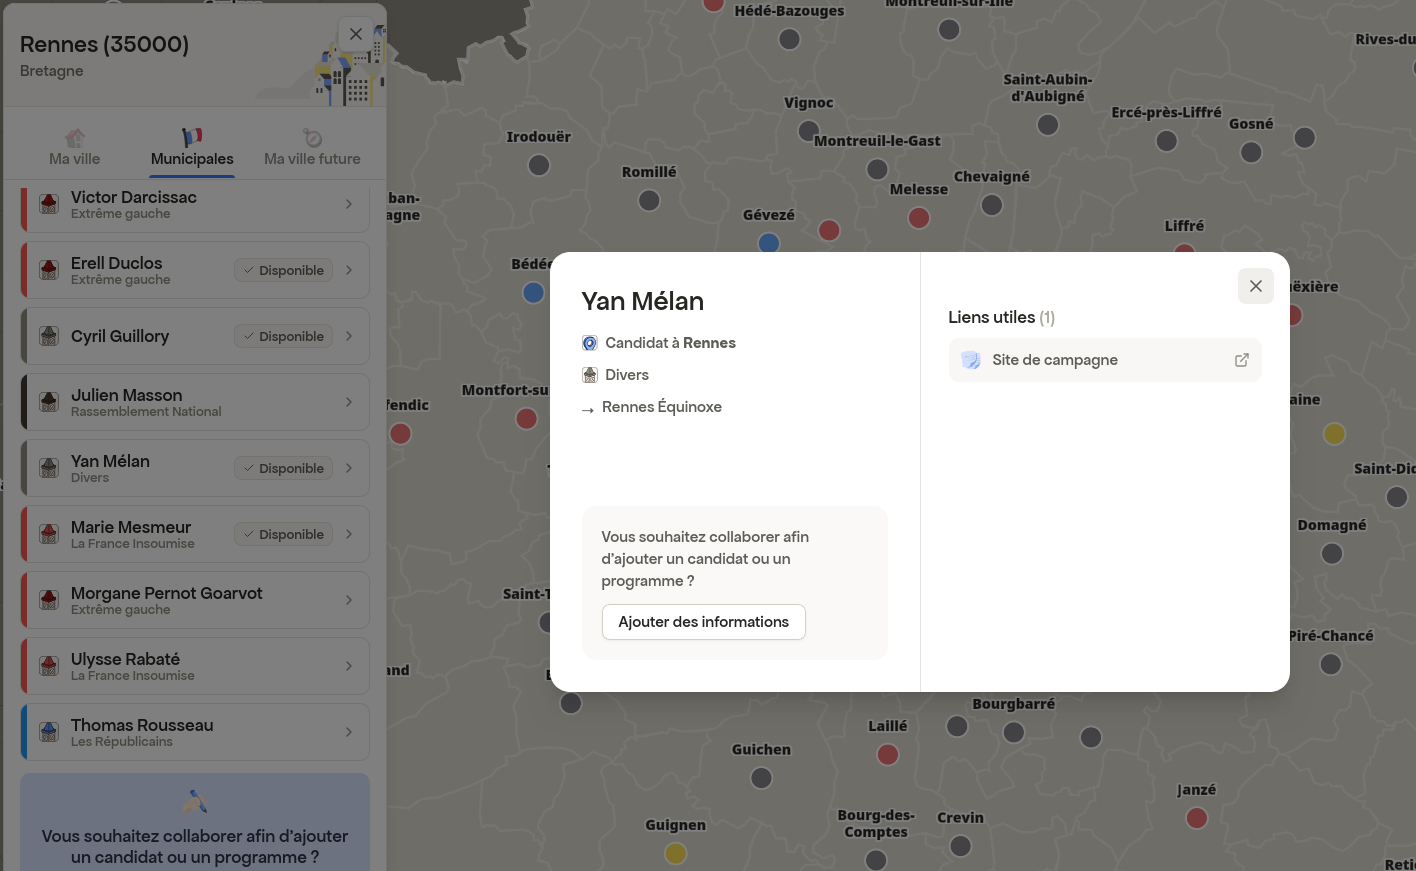Close the Yan Mélan candidate dialog

tap(1255, 286)
